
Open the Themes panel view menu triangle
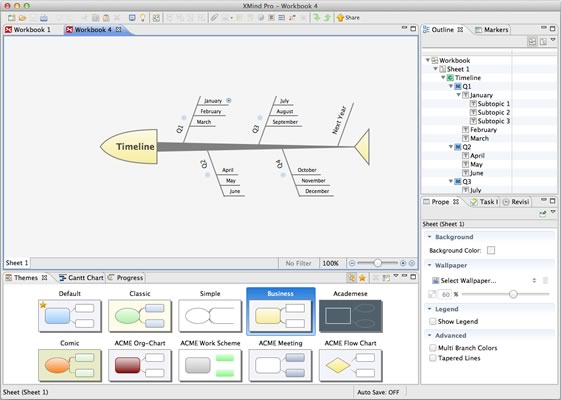(x=396, y=276)
